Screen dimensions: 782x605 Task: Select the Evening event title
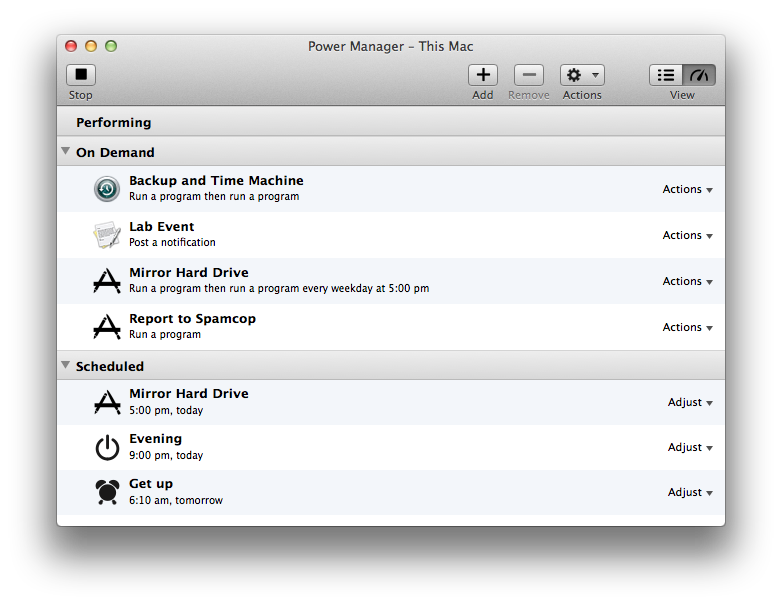(156, 439)
